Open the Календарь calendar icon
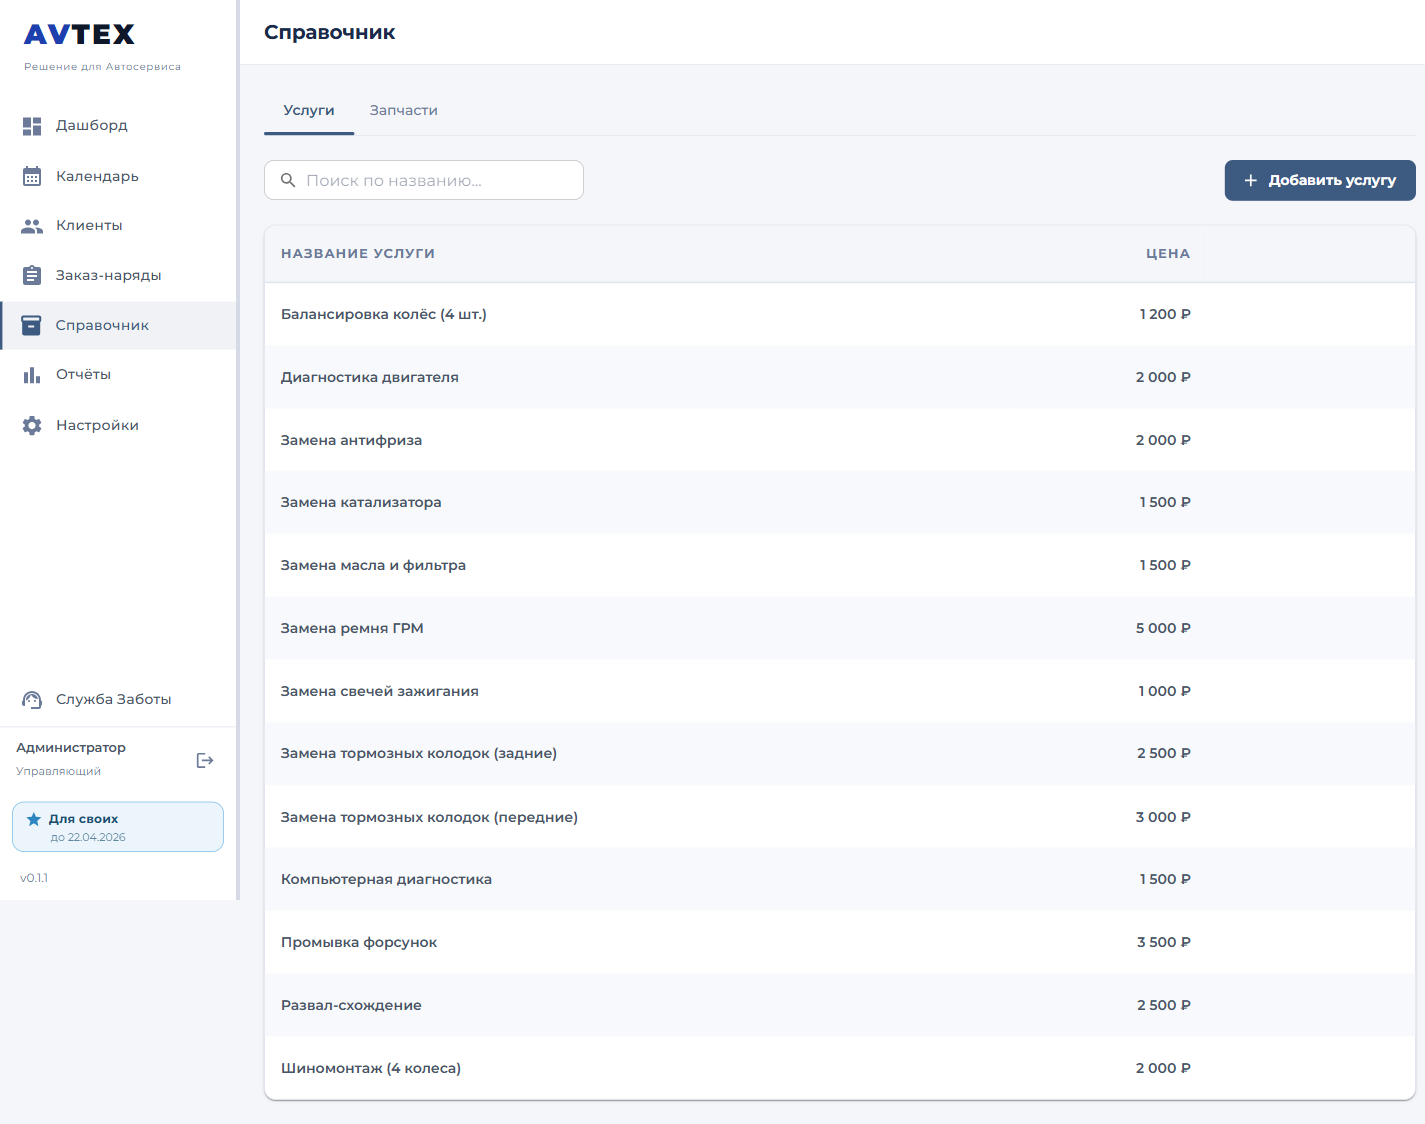 [x=32, y=176]
